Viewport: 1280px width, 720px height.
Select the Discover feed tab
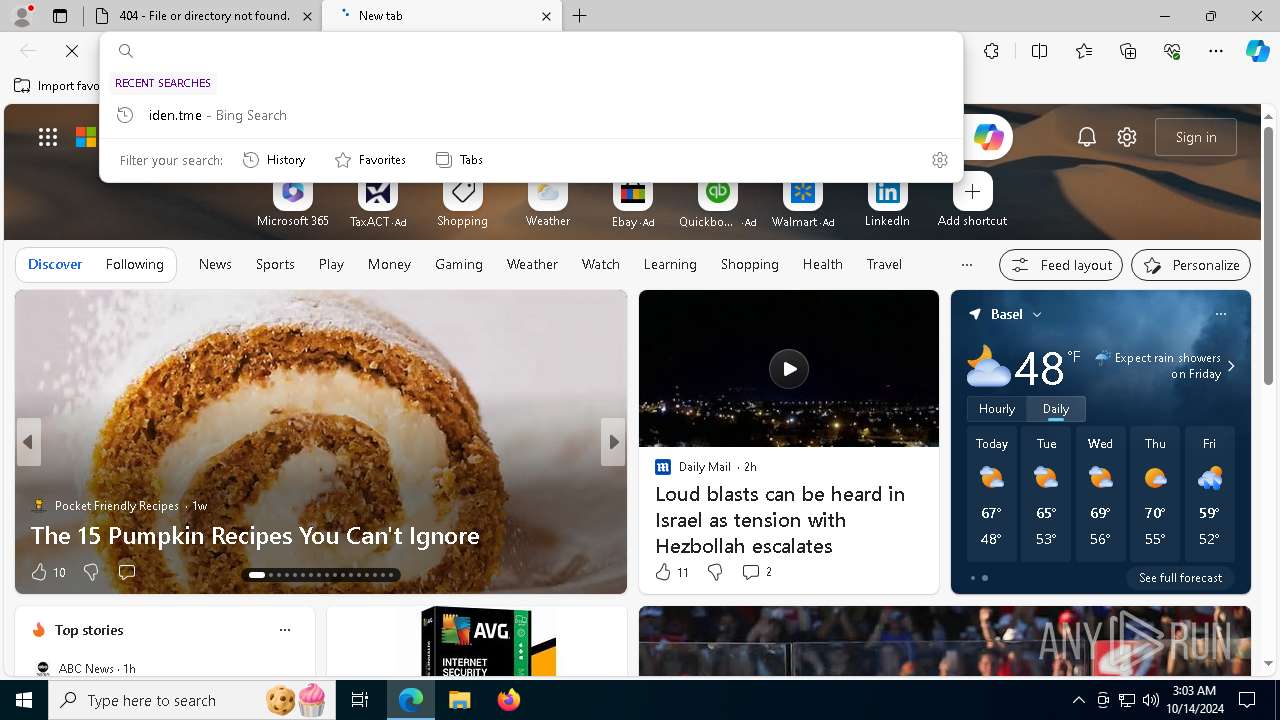(55, 265)
